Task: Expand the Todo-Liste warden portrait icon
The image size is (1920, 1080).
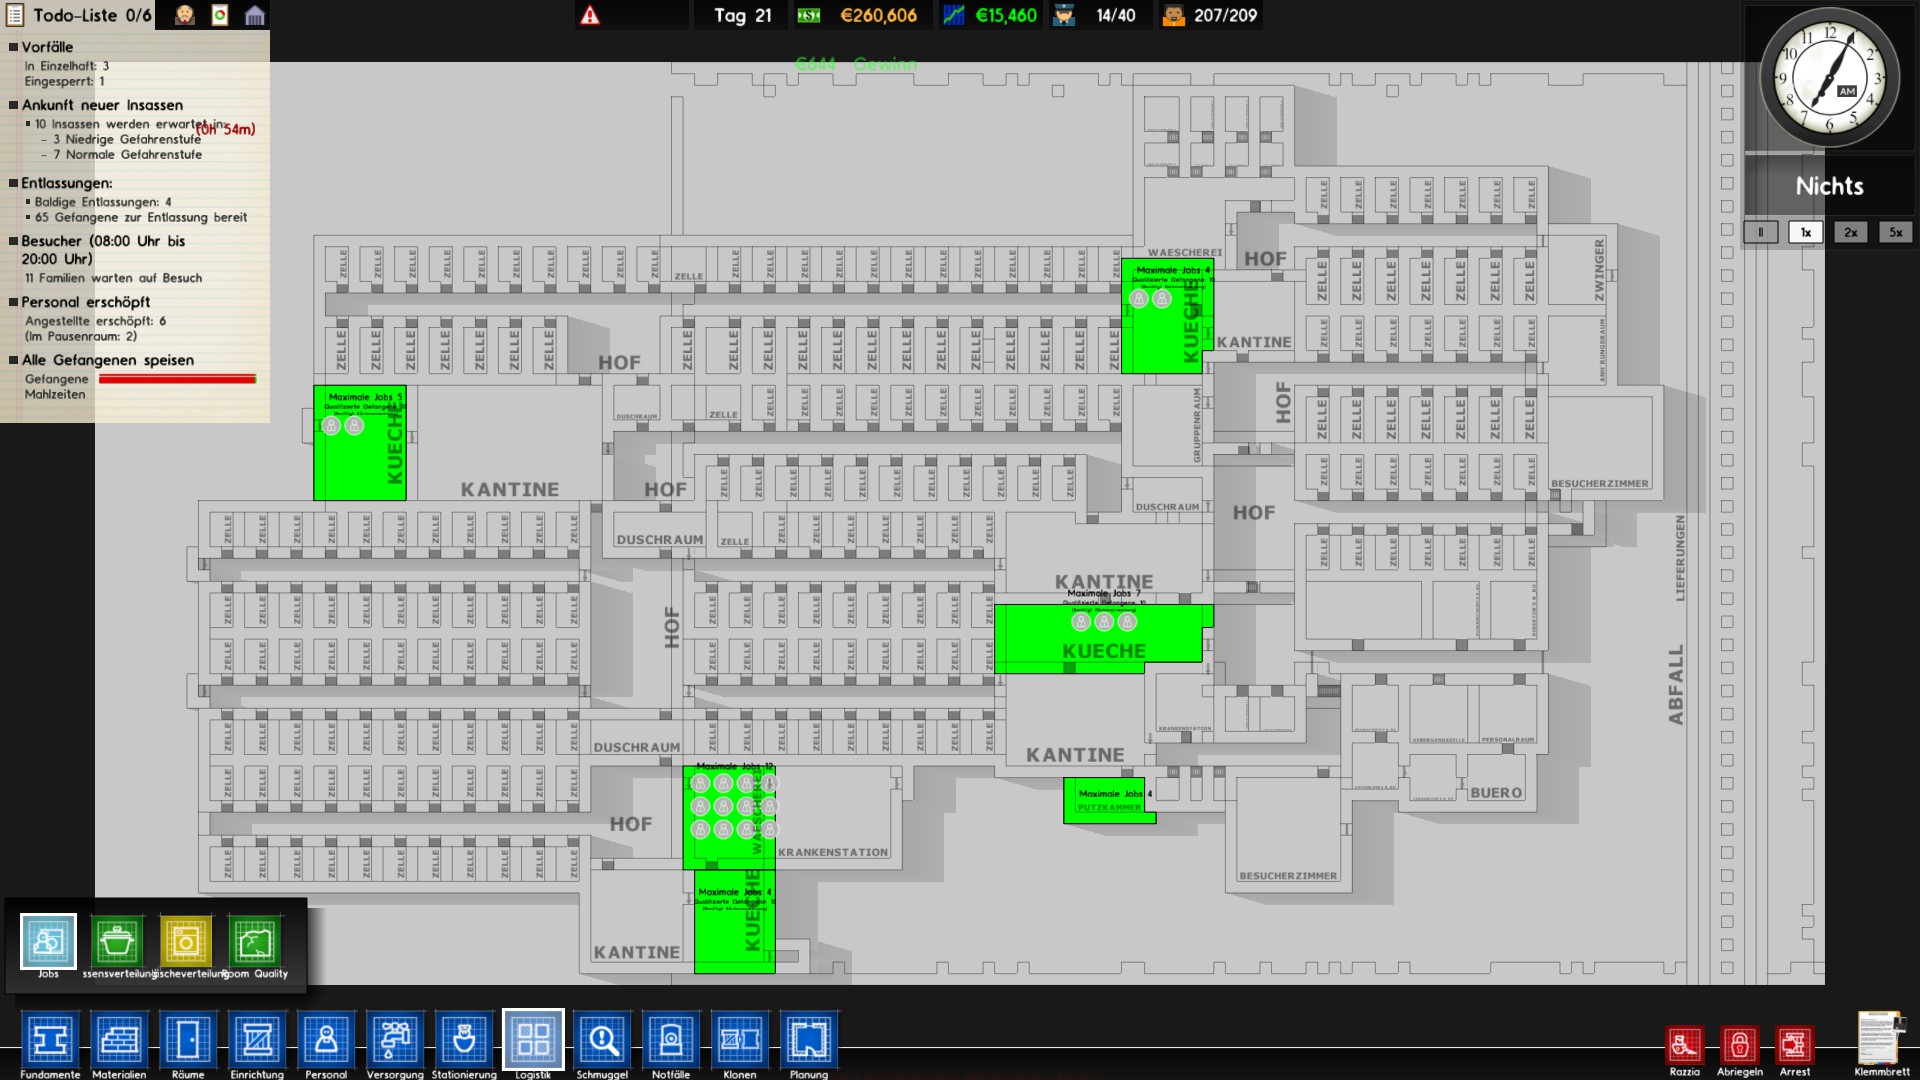Action: click(183, 16)
